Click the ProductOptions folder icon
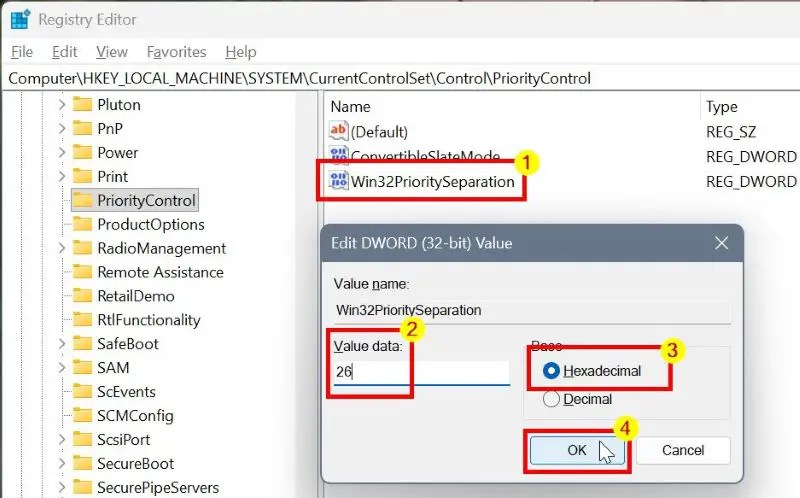800x498 pixels. 82,224
